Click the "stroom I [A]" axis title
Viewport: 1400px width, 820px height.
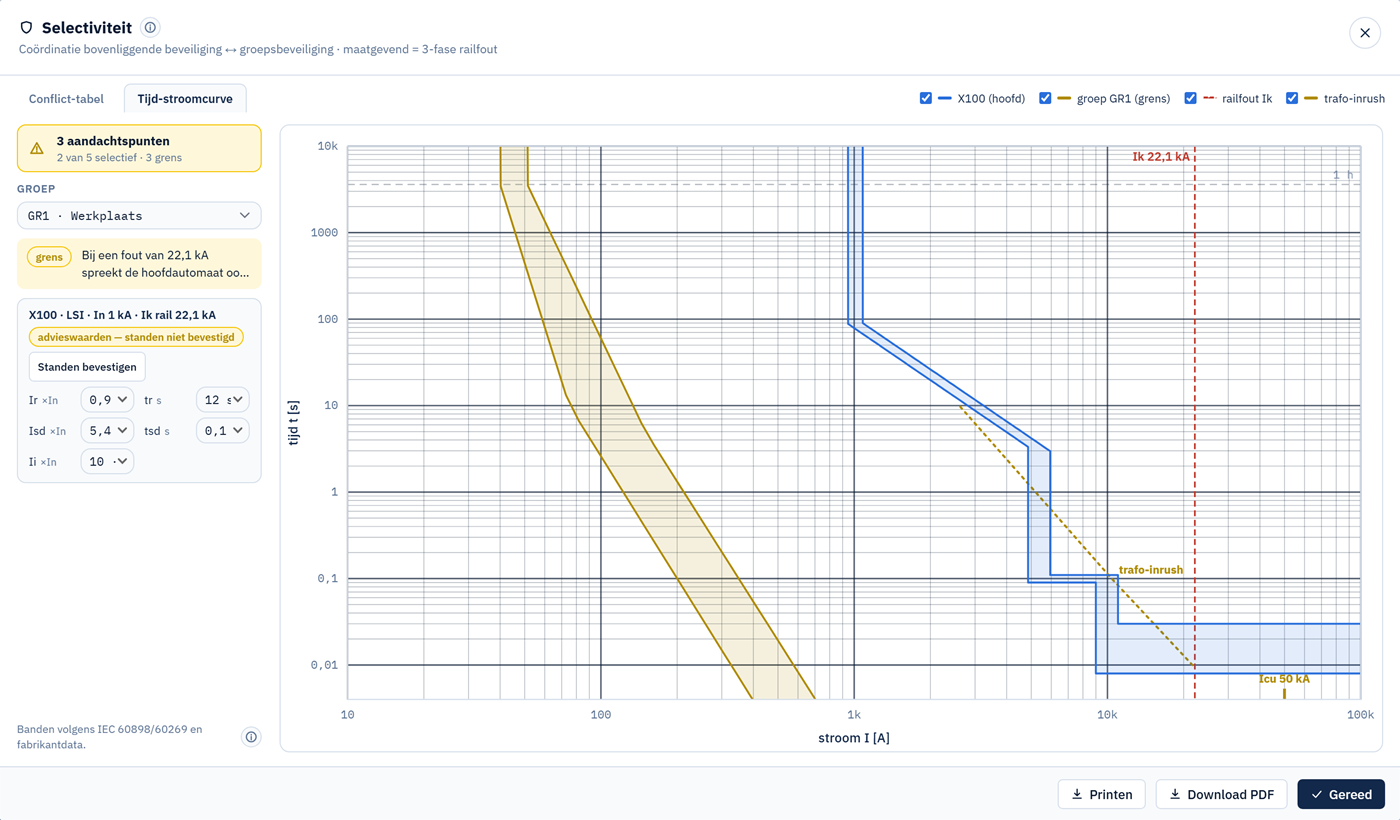(854, 738)
